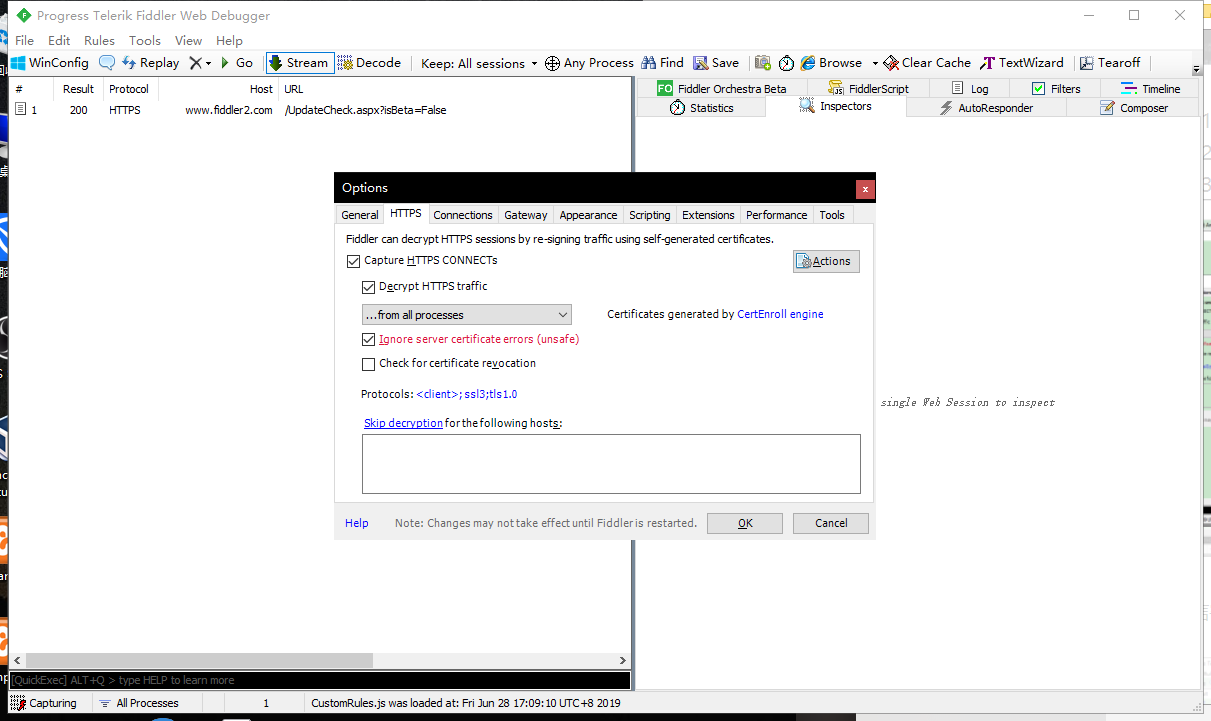Click the CertEnroll engine link
Screen dimensions: 1211x721
[780, 314]
